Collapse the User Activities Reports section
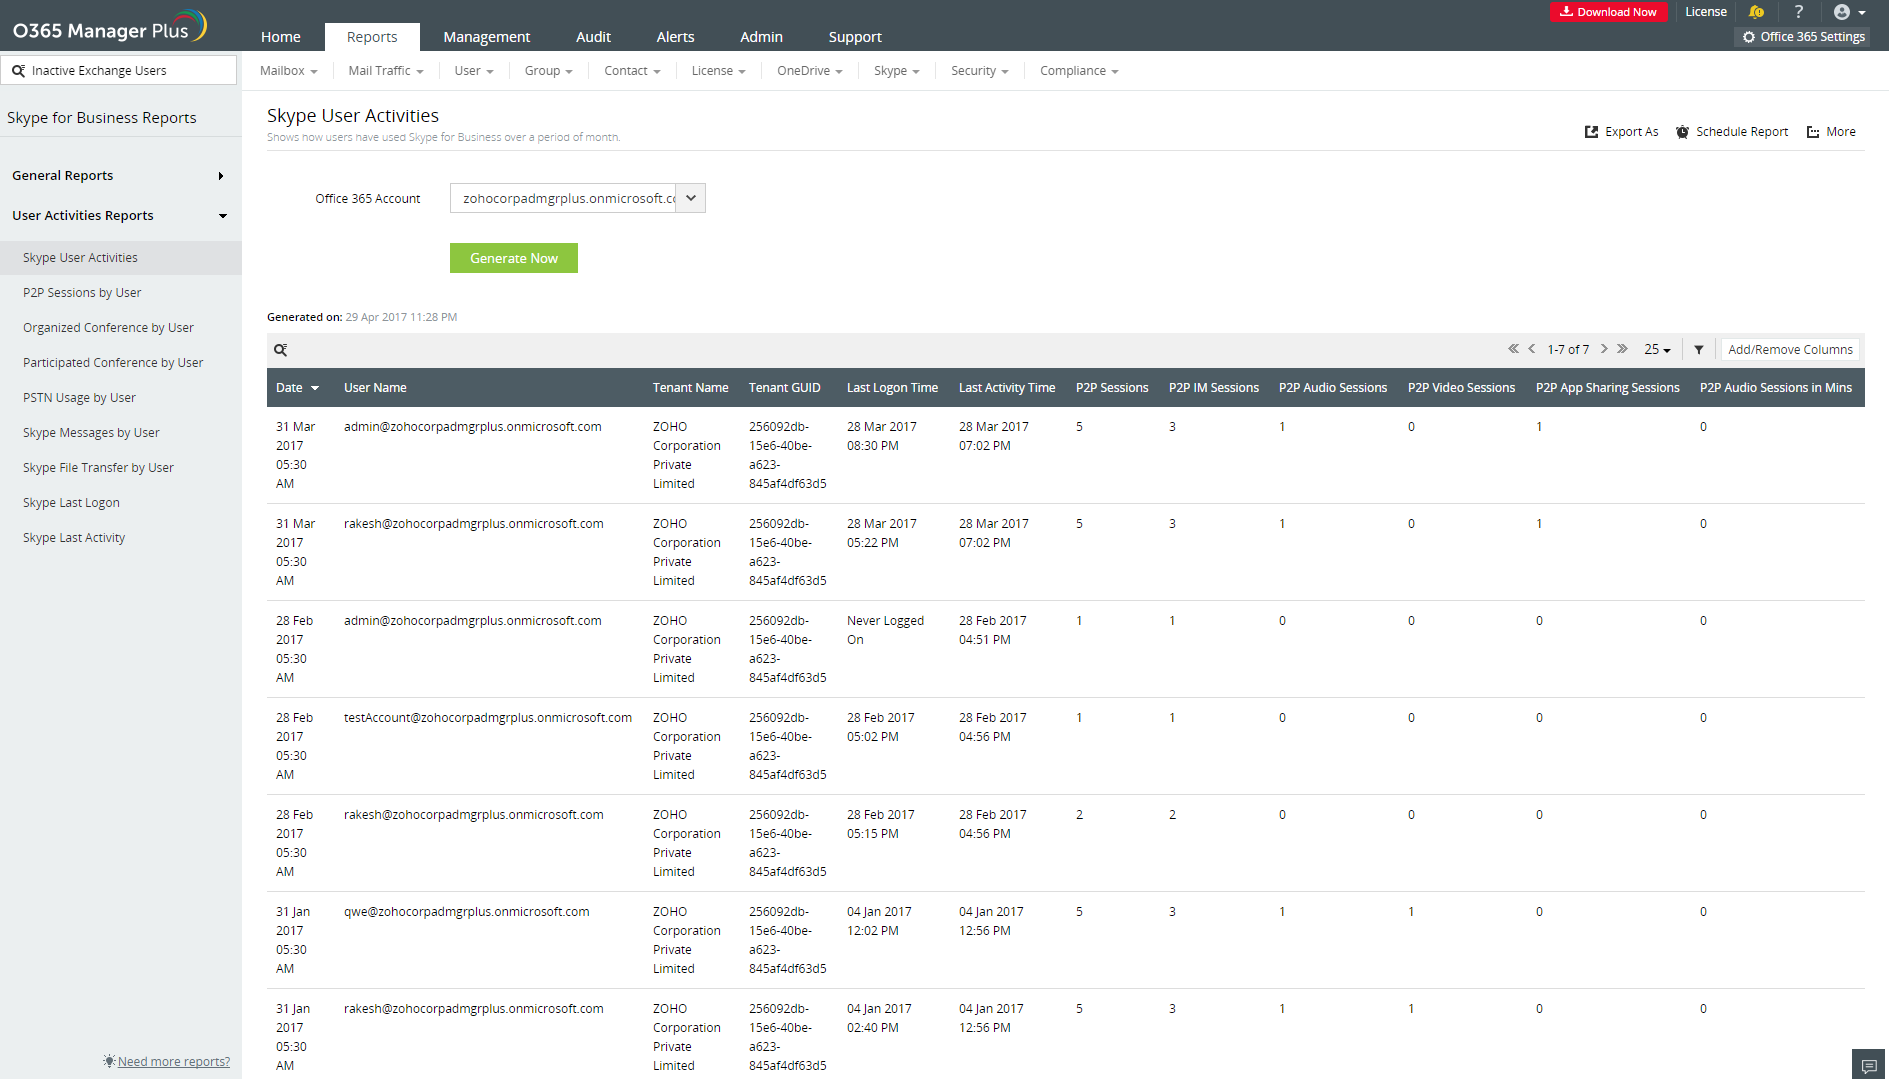Image resolution: width=1889 pixels, height=1079 pixels. (120, 216)
